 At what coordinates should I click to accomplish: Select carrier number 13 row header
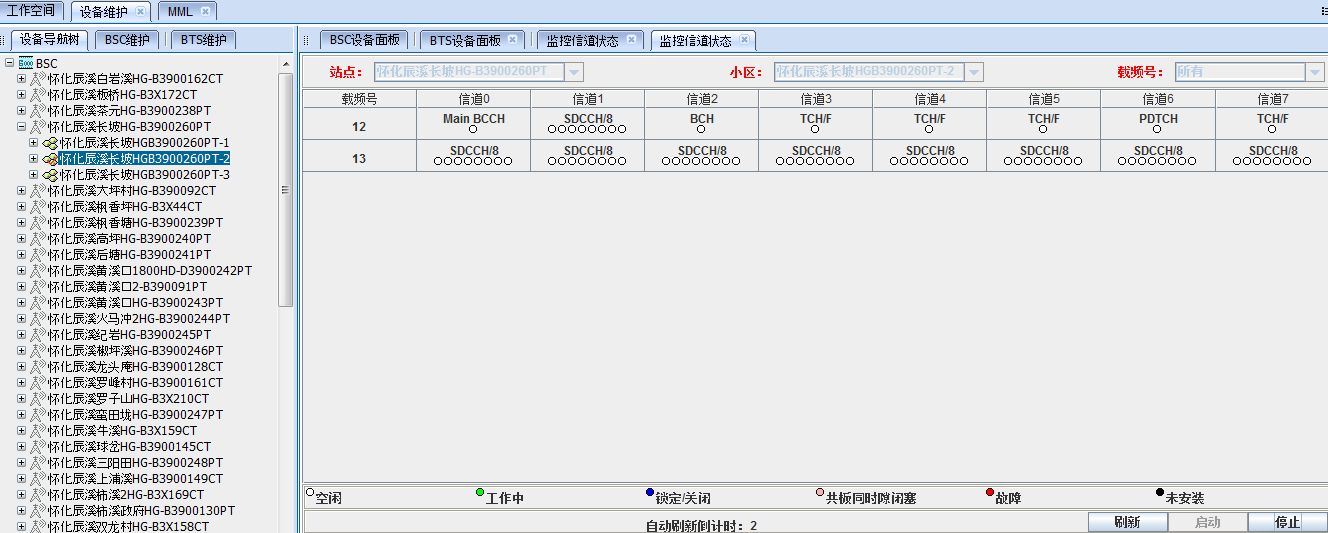[359, 158]
